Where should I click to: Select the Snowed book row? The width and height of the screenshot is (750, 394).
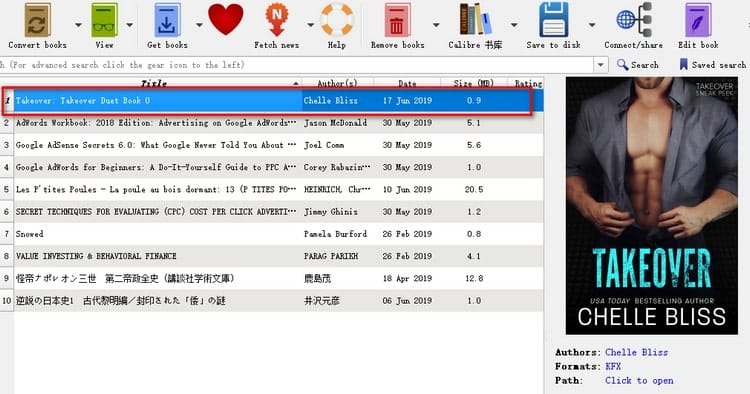click(278, 234)
